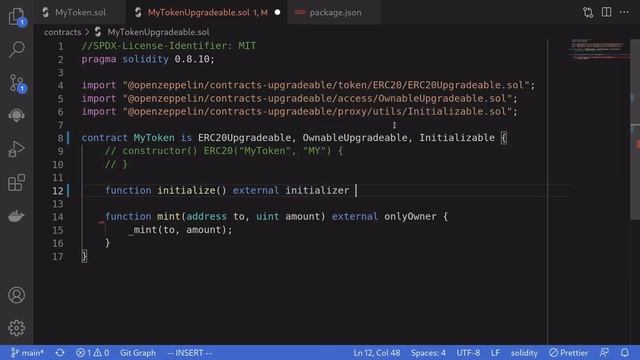Click onlyOwner modifier on line 14
Image resolution: width=640 pixels, height=360 pixels.
[x=410, y=217]
